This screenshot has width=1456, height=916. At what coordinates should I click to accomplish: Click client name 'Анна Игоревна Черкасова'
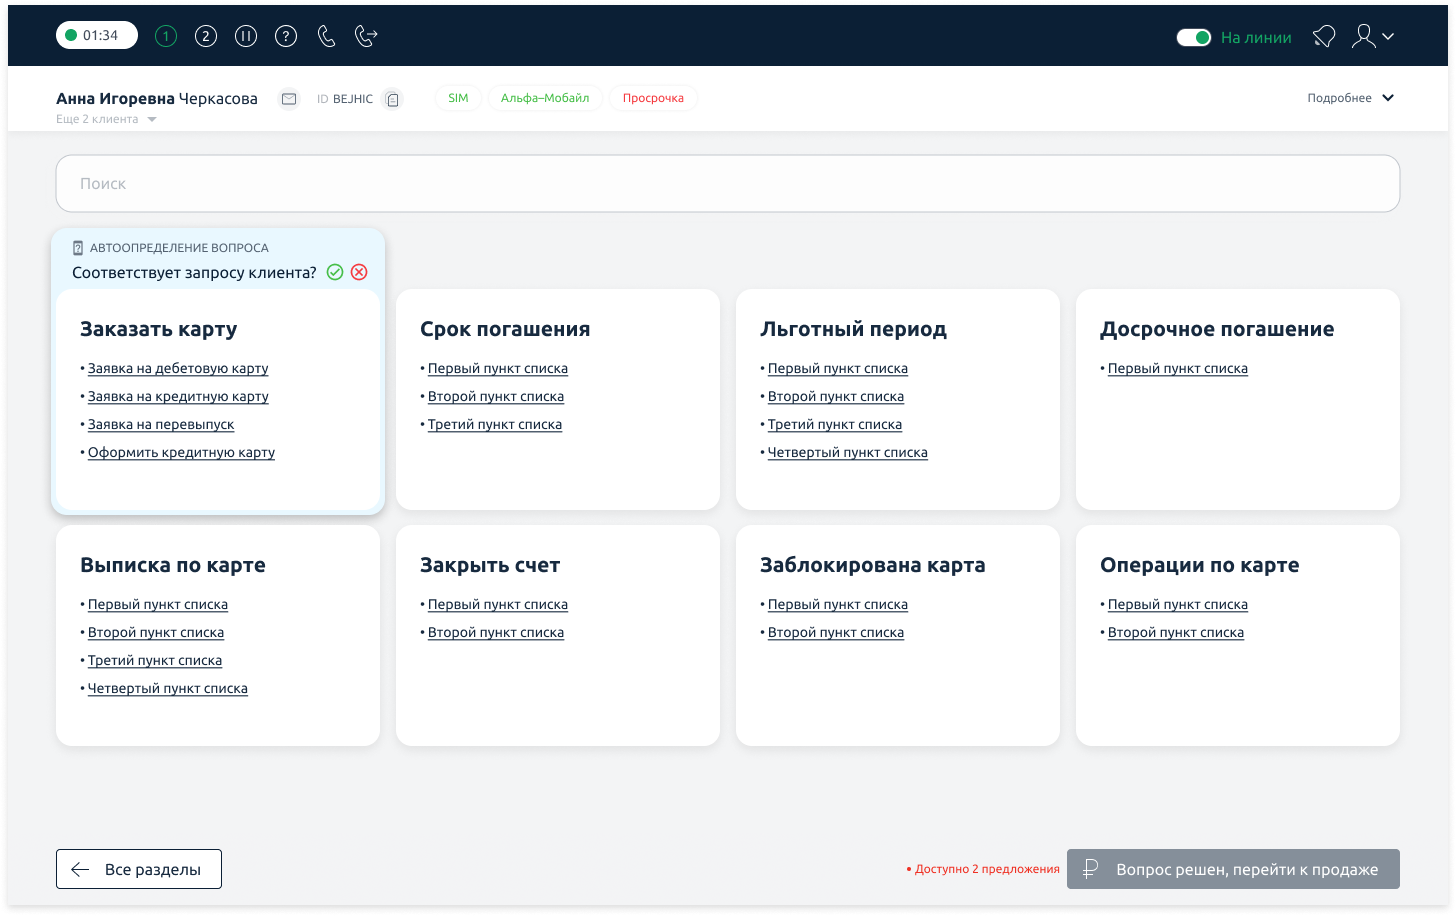coord(157,98)
